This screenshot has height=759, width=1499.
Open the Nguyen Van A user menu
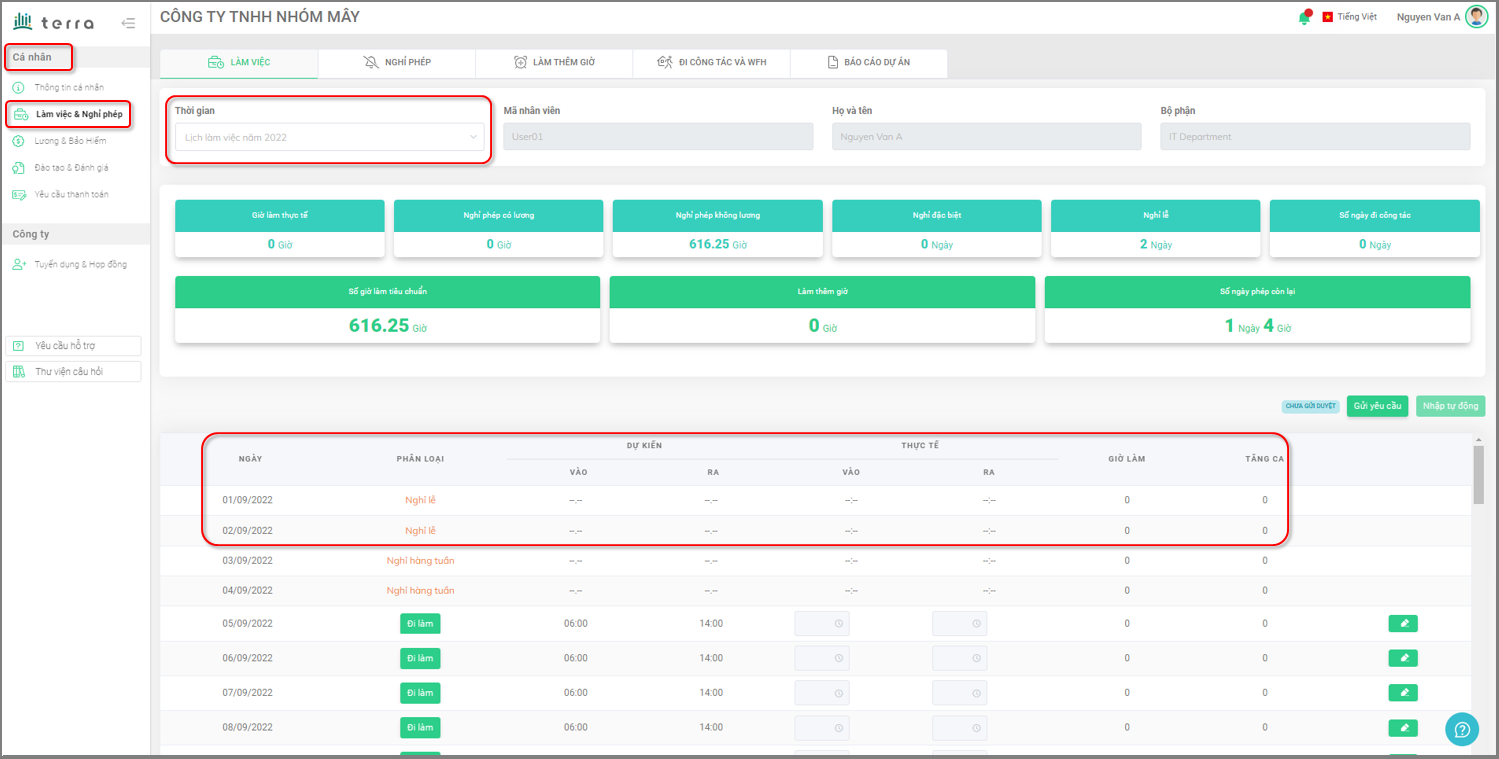(1442, 17)
